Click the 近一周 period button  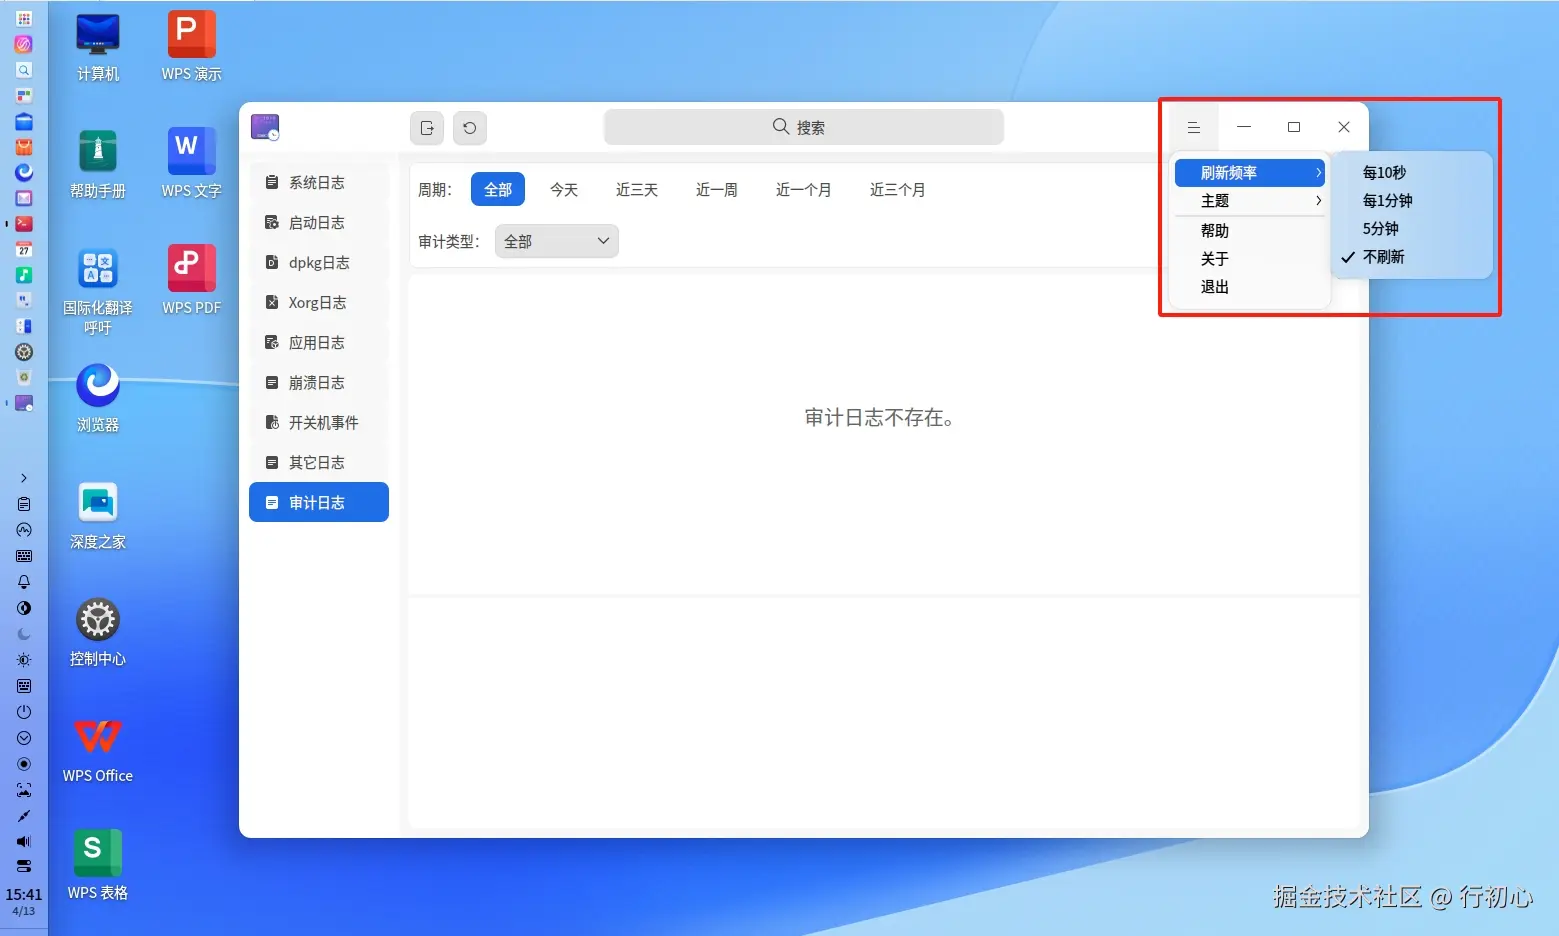point(716,189)
